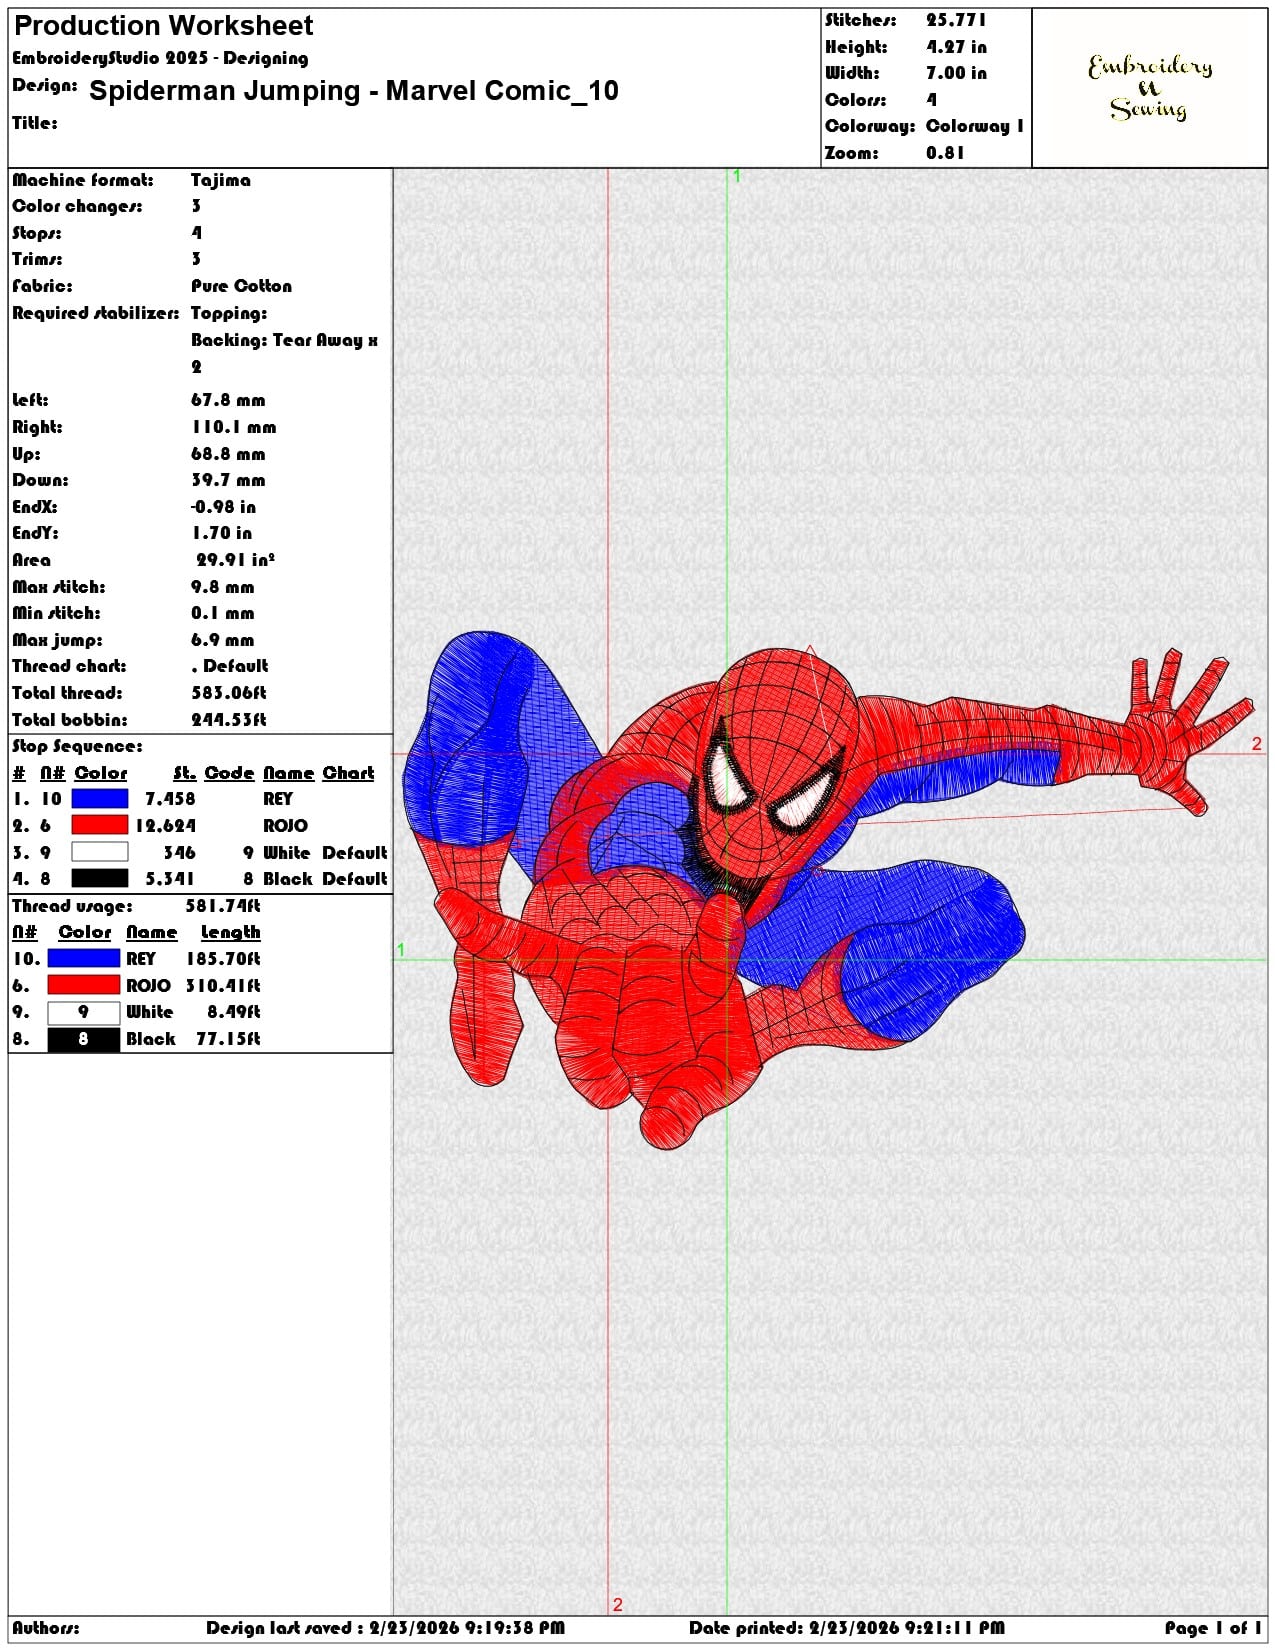Screen dimensions: 1275x1650
Task: Click the Max jump value 6.9 mm
Action: [222, 640]
